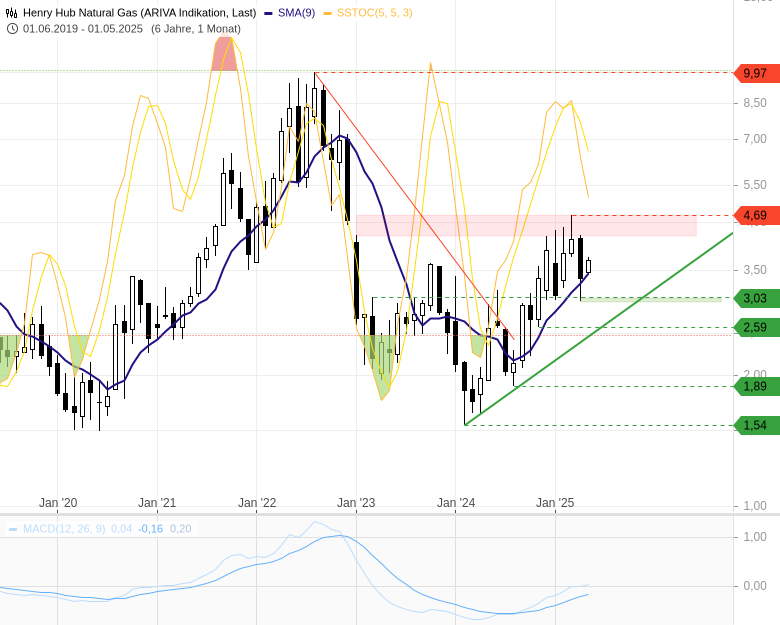Screen dimensions: 780x625
Task: Click the orange SSTOC legend color line
Action: pyautogui.click(x=327, y=13)
